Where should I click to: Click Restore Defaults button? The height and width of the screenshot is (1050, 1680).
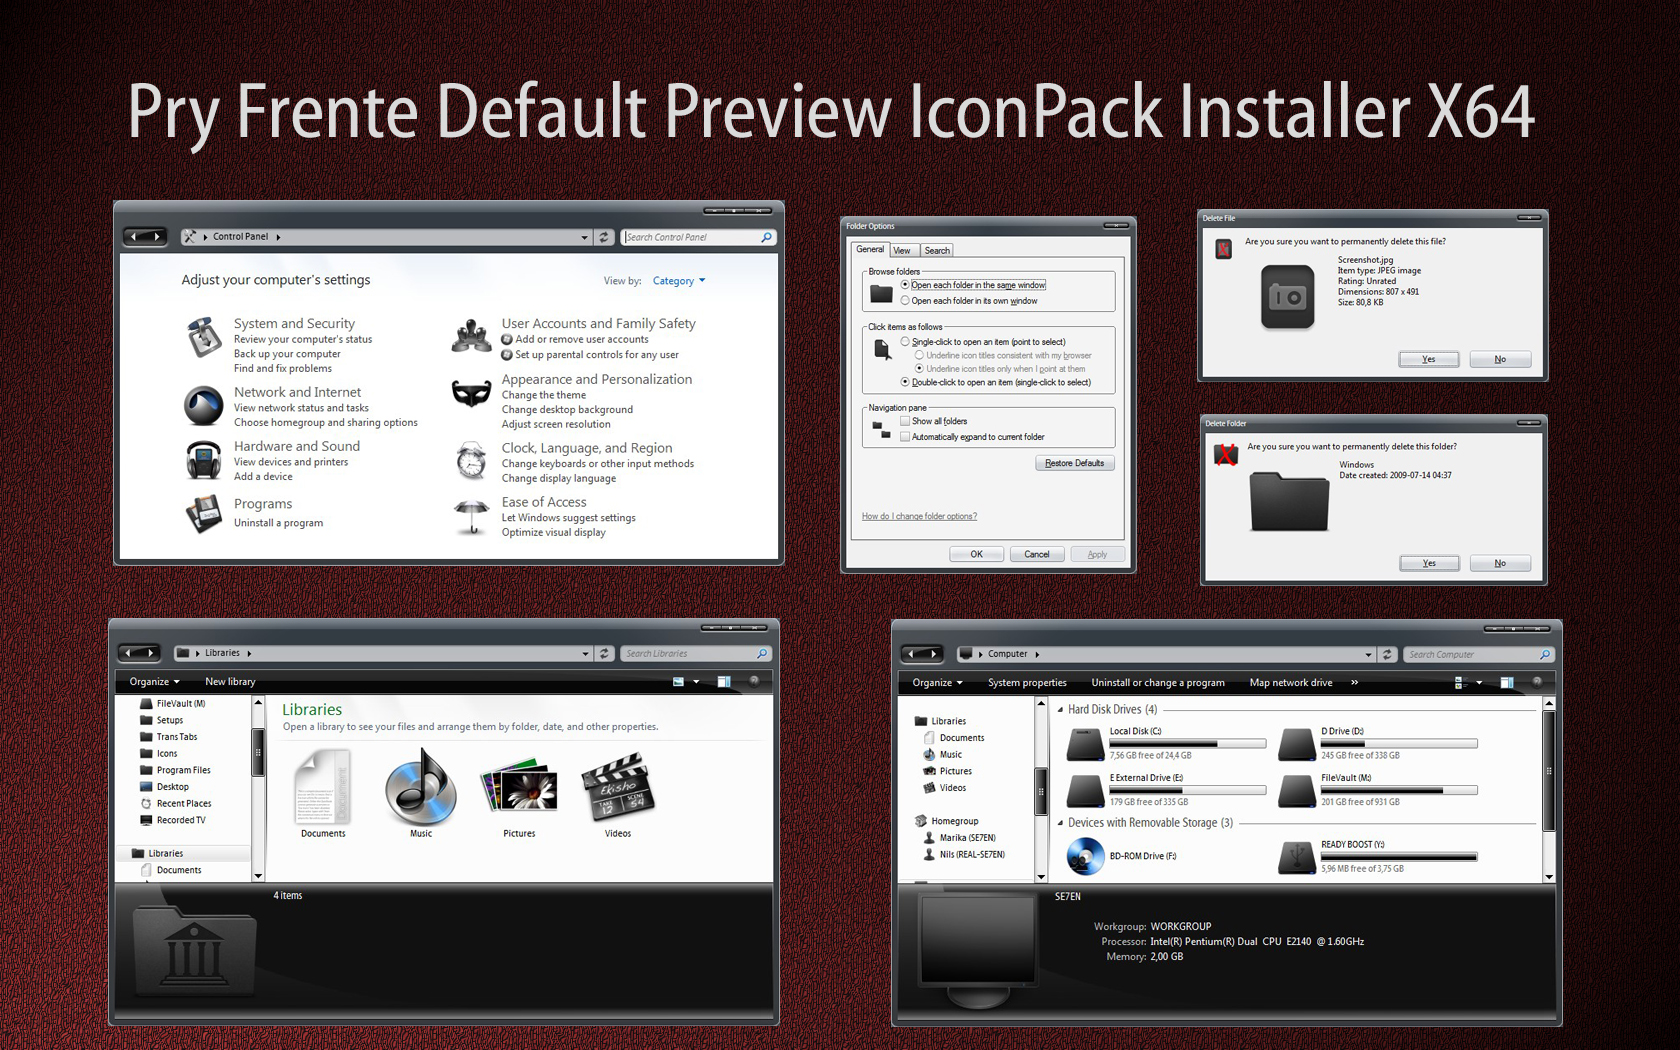click(1075, 463)
